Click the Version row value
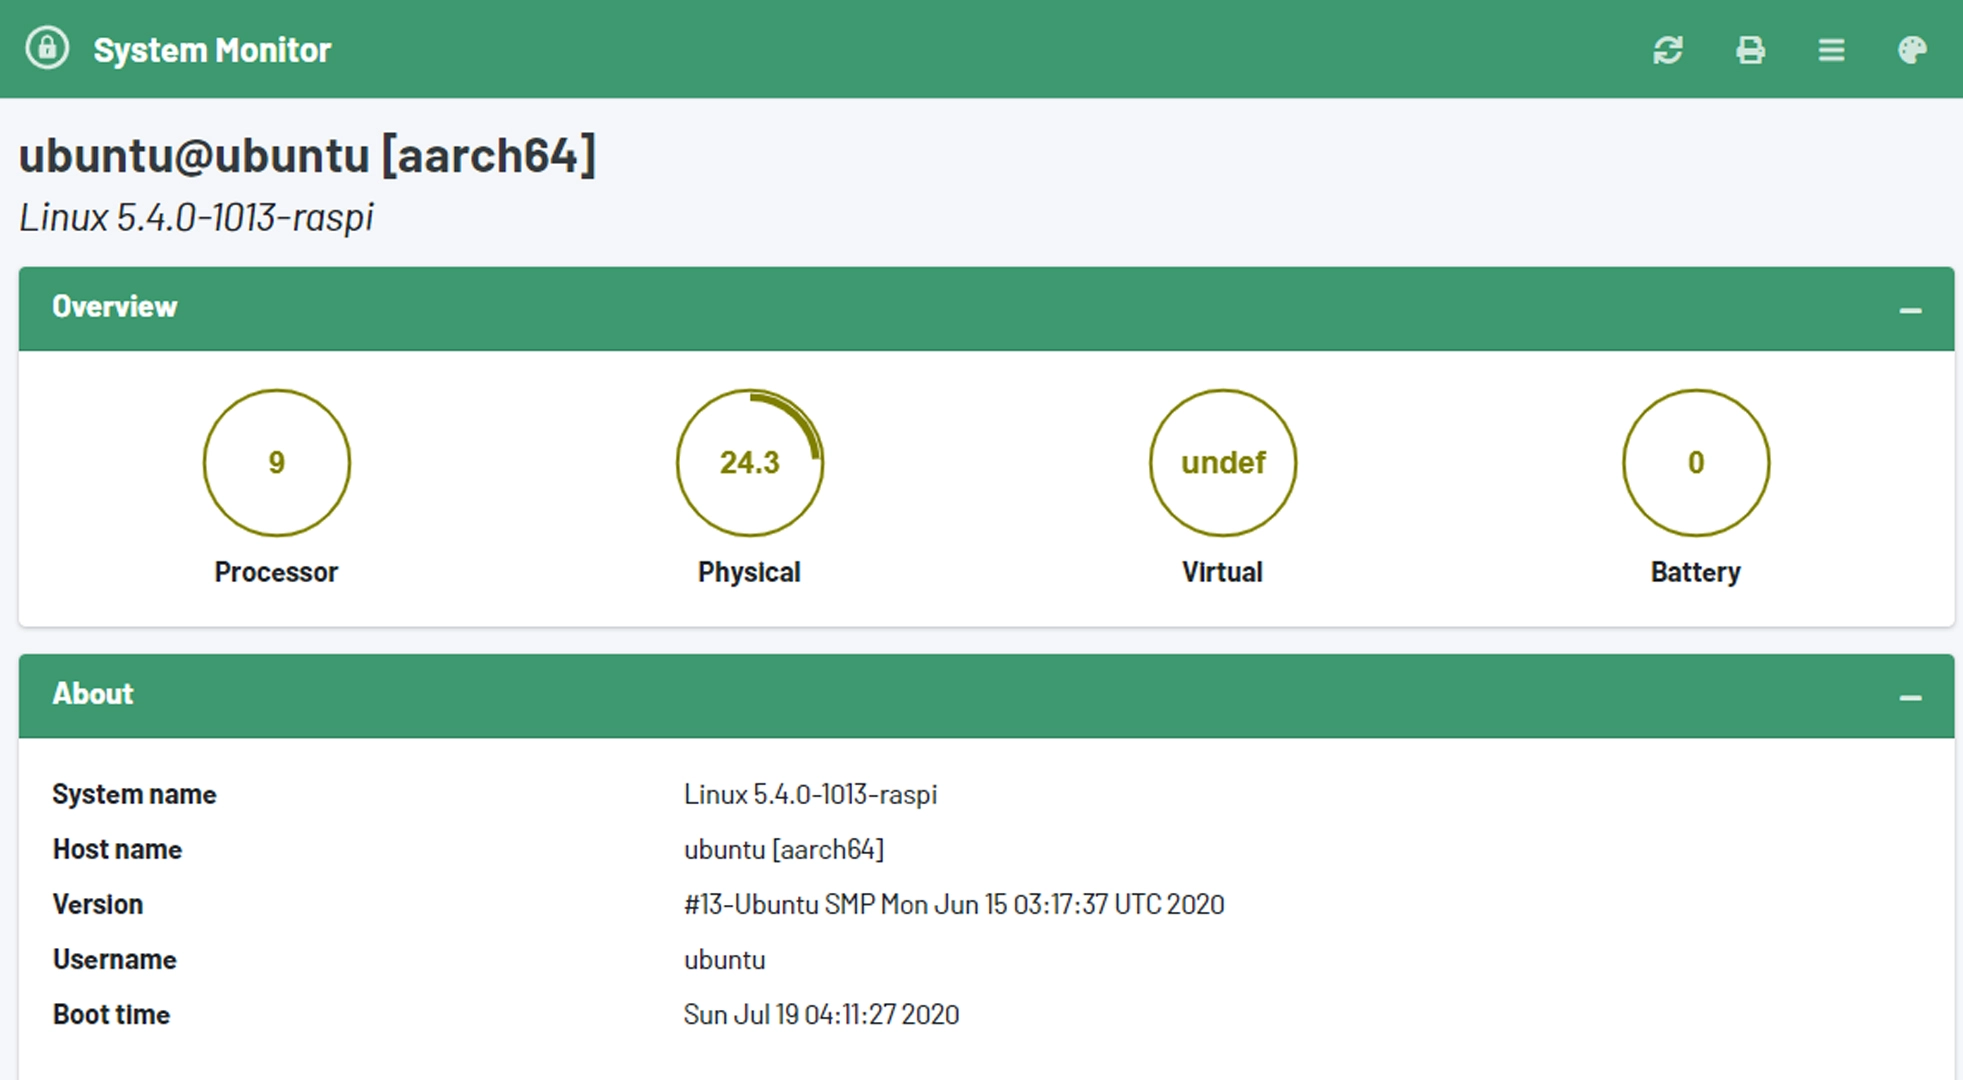 [x=953, y=904]
